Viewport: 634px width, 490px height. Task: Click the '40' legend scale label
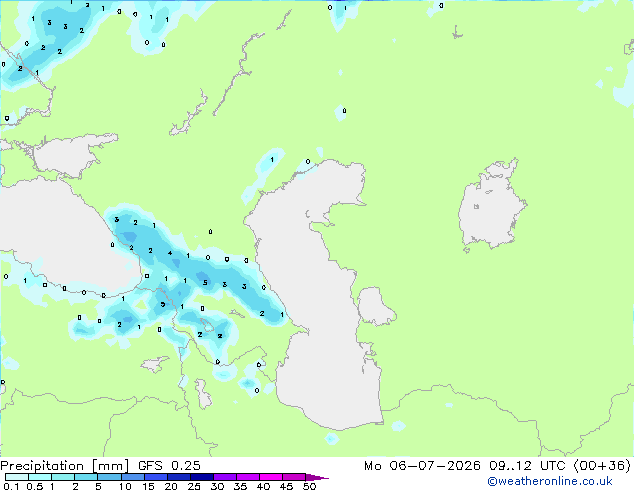pos(264,486)
